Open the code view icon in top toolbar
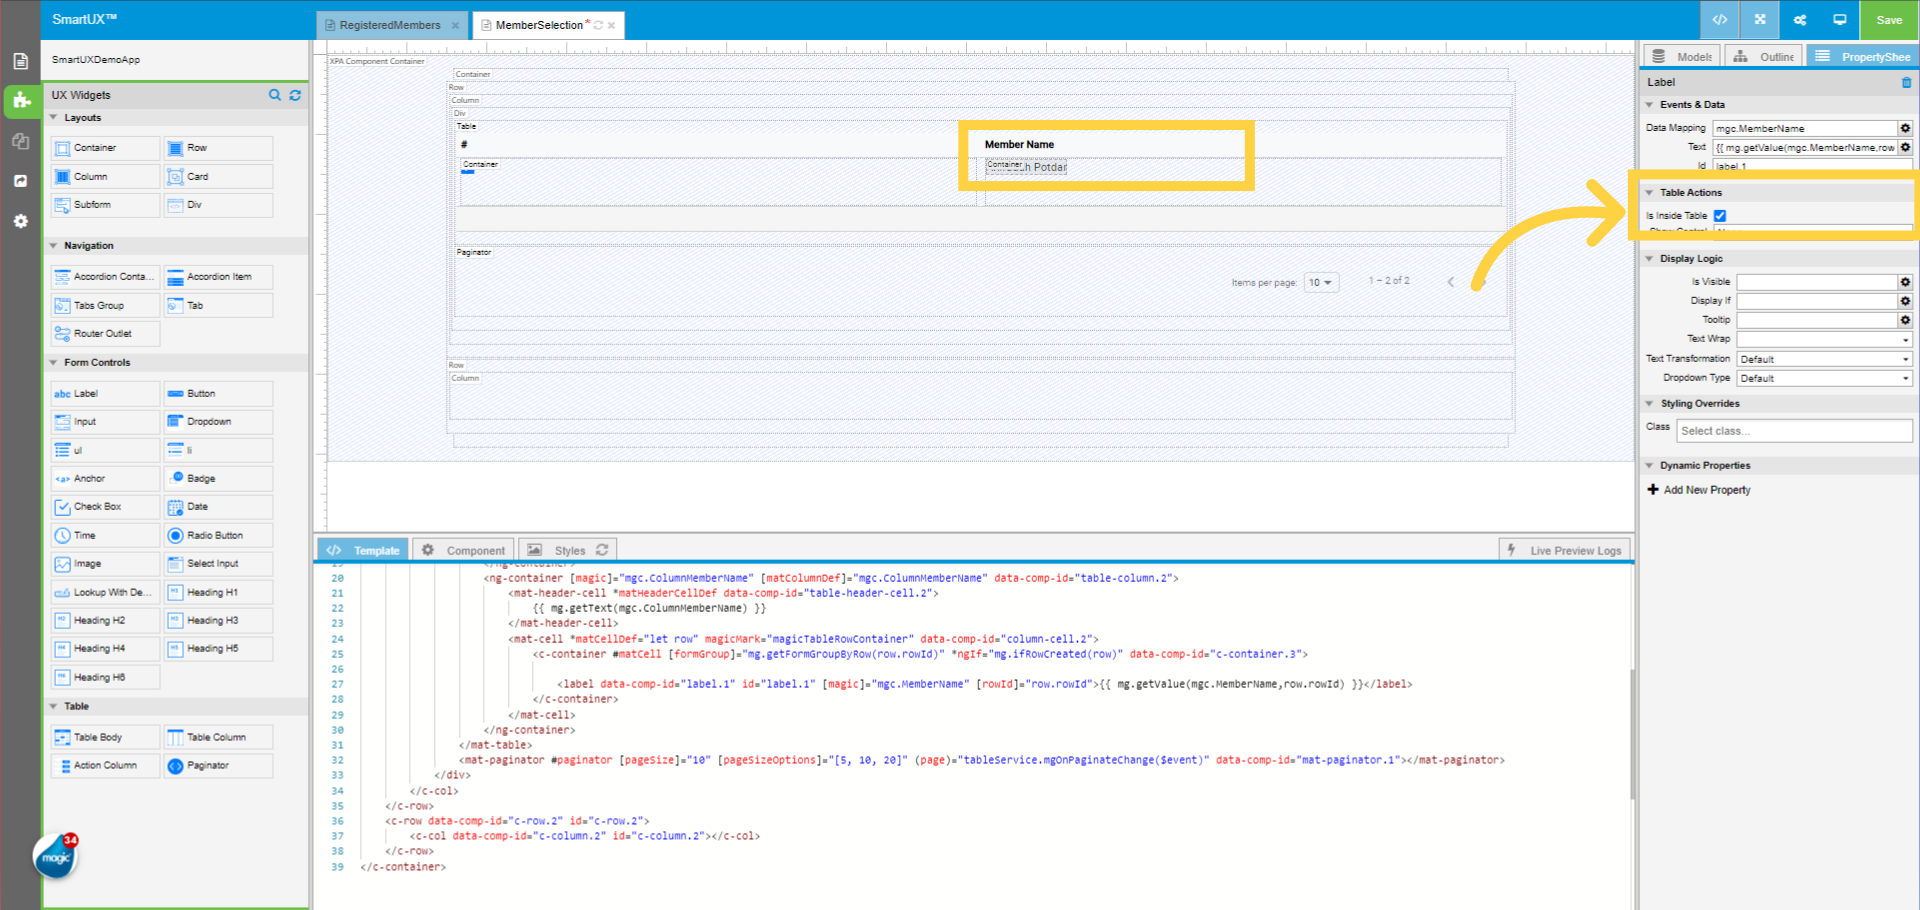1920x910 pixels. [1719, 19]
